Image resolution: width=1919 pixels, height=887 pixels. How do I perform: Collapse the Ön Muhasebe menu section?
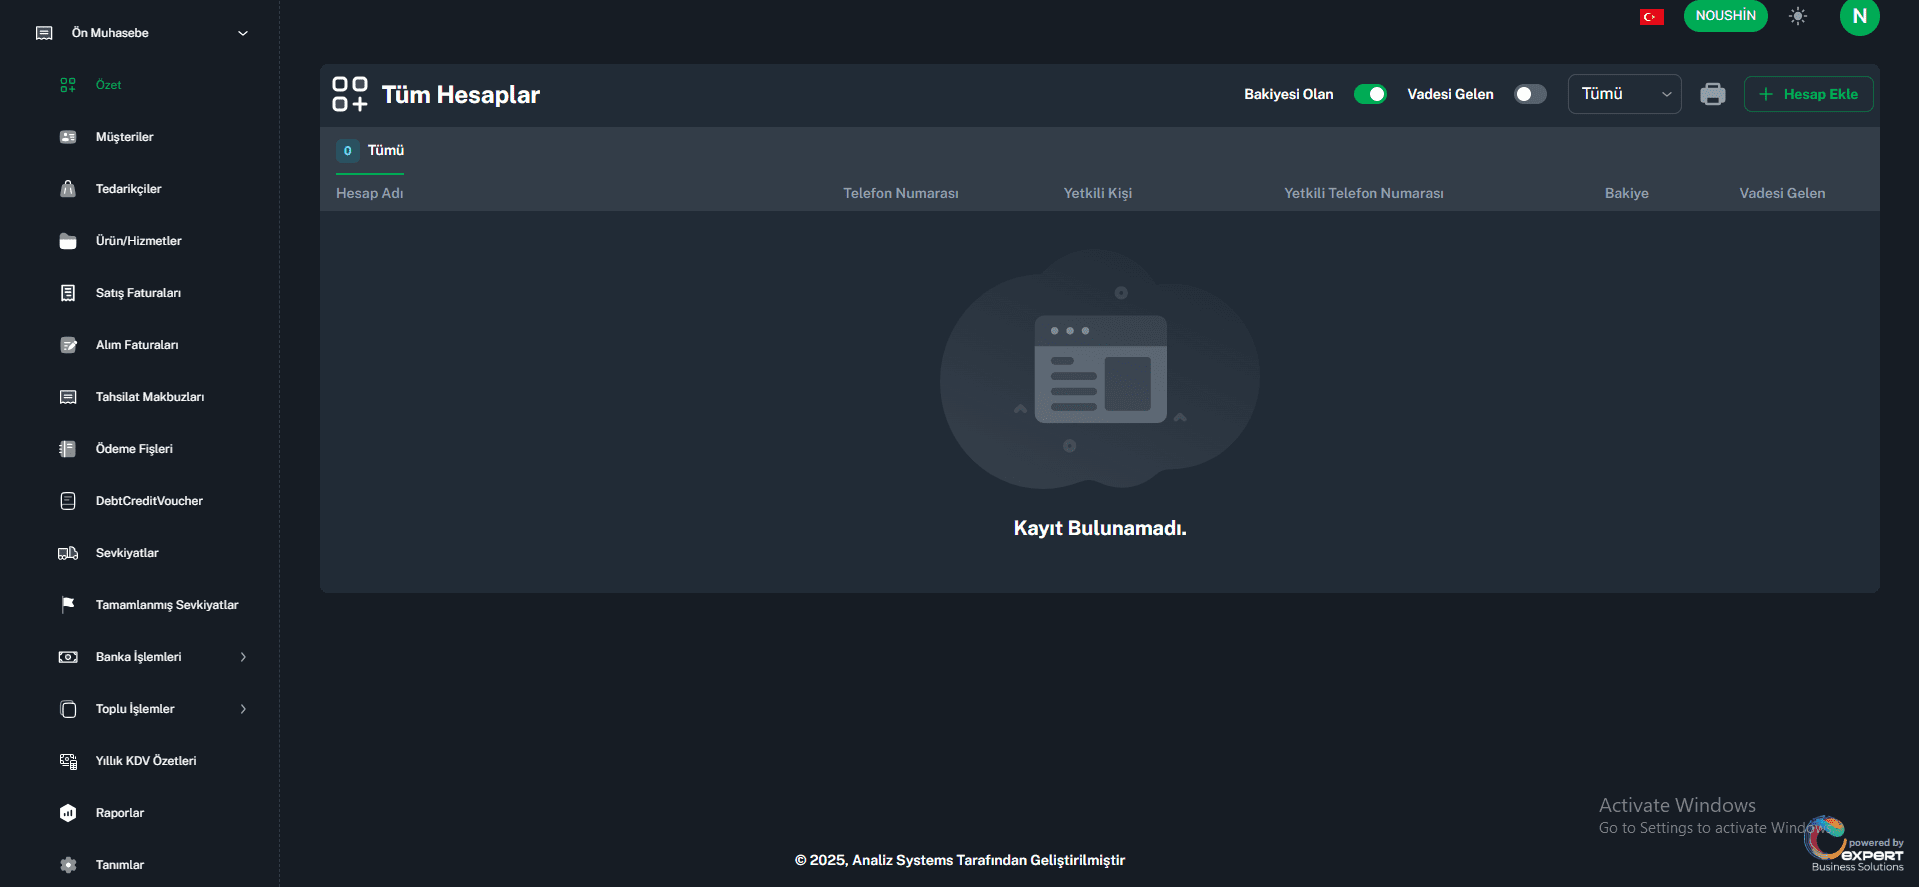point(242,33)
